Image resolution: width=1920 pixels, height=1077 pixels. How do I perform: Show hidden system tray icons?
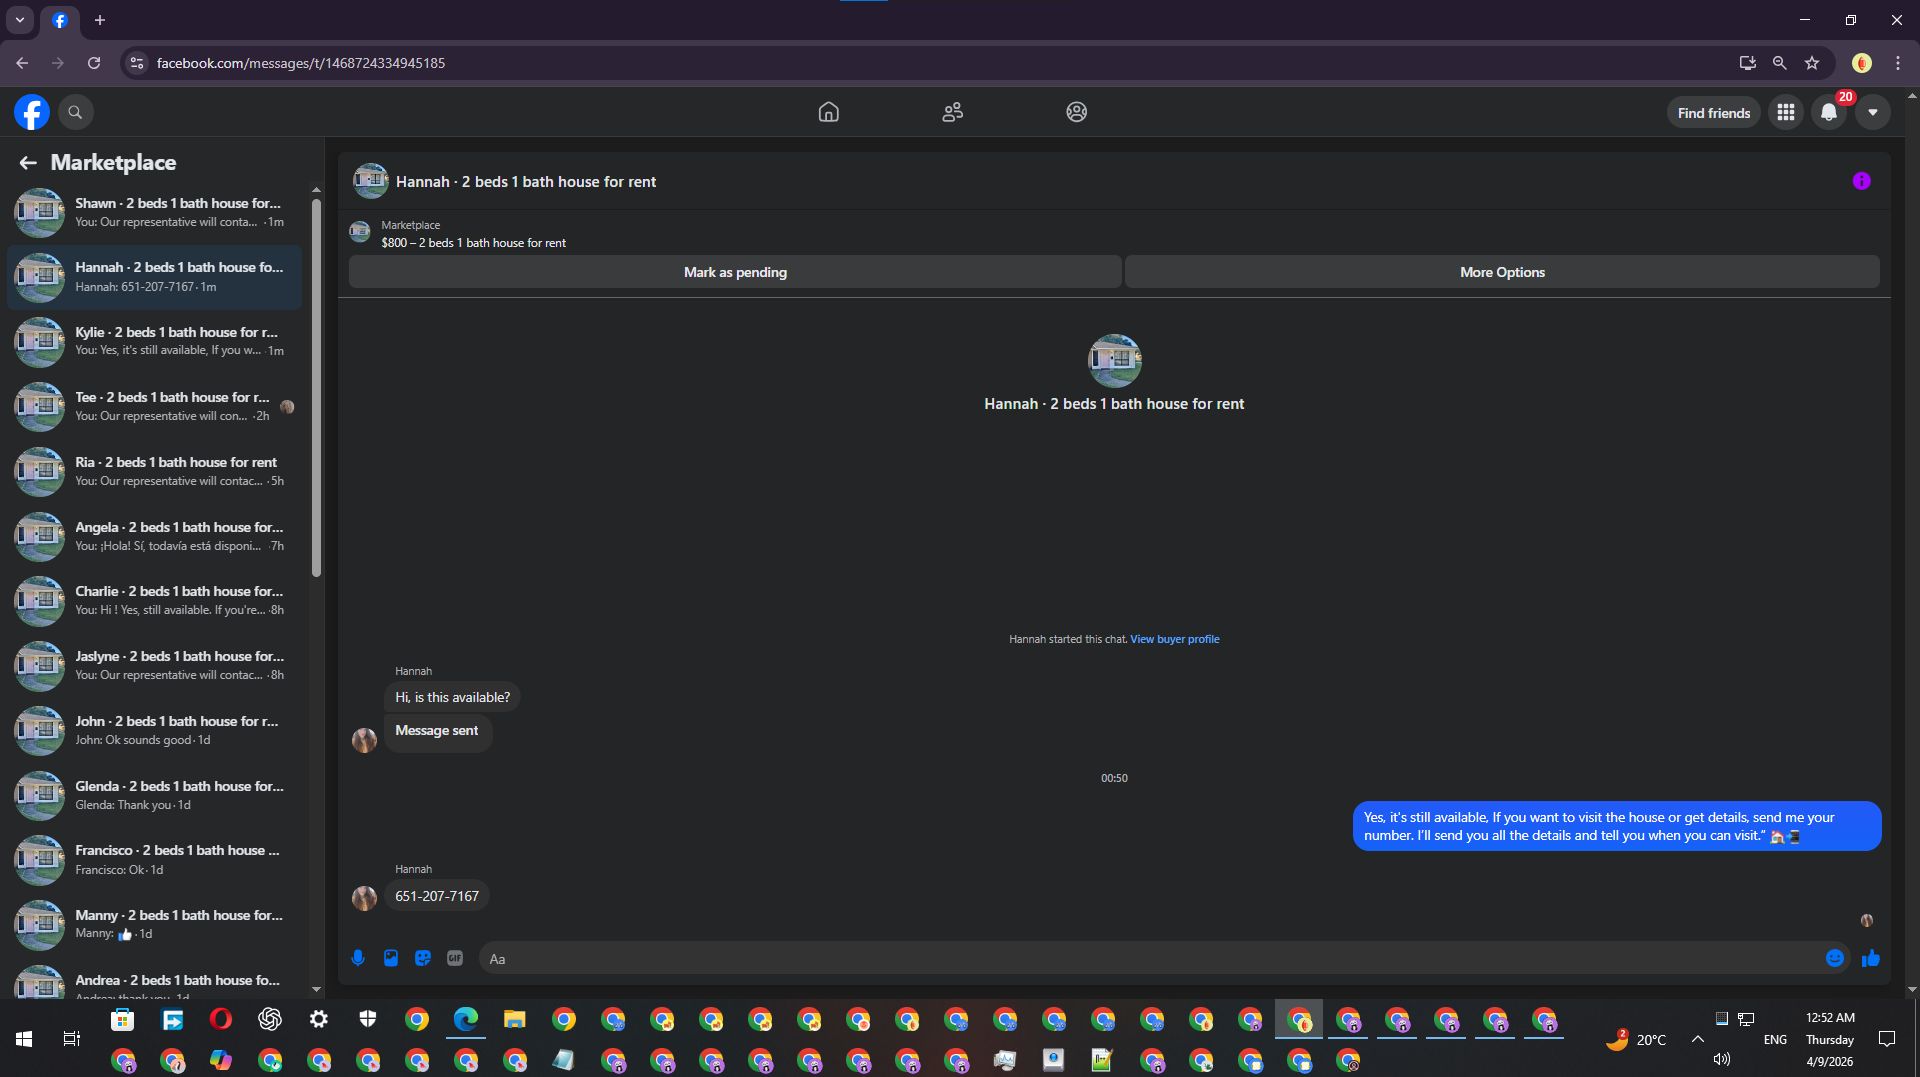[1698, 1039]
